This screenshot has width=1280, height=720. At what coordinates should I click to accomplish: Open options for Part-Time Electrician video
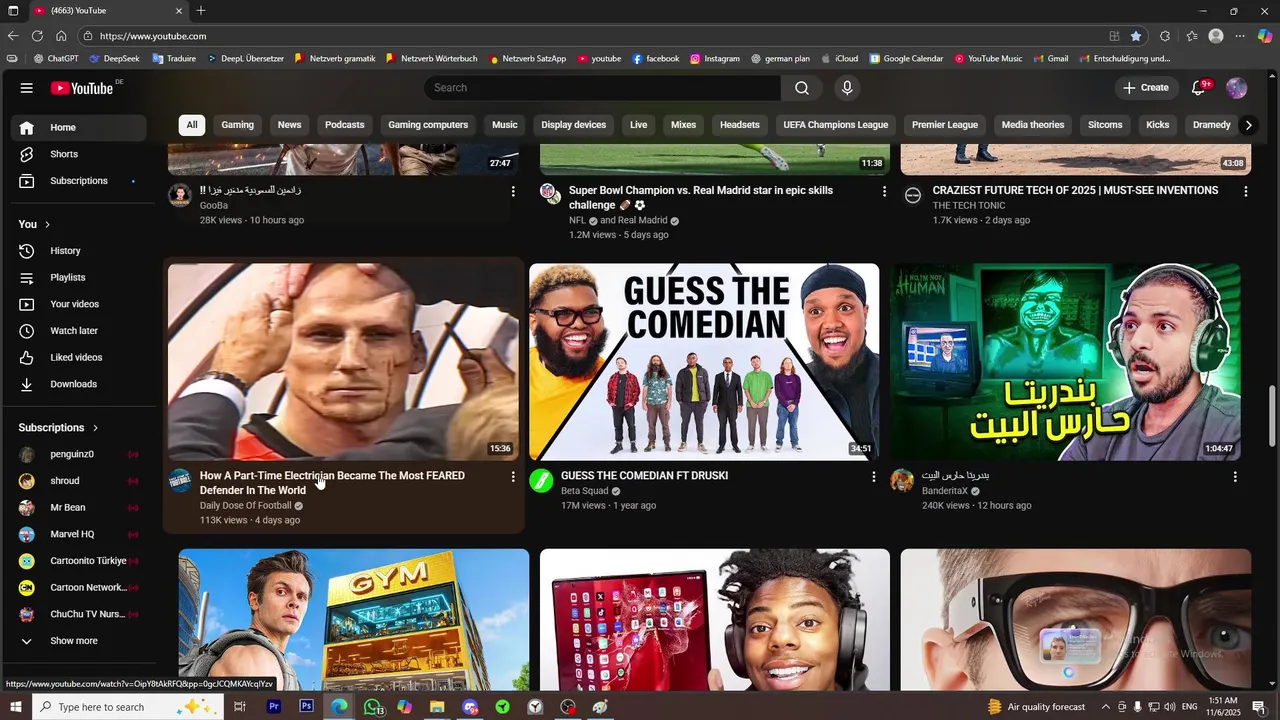(513, 477)
